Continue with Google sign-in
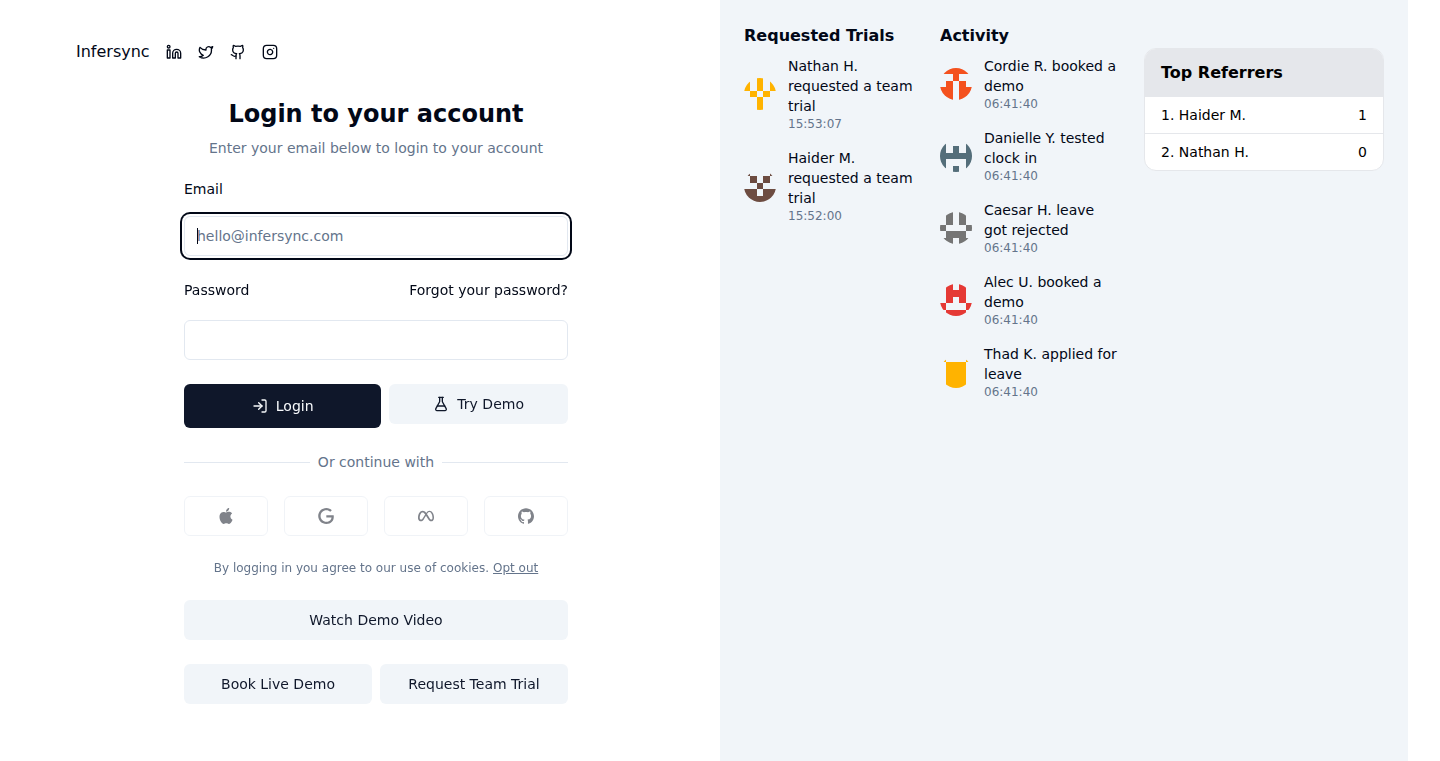 326,516
